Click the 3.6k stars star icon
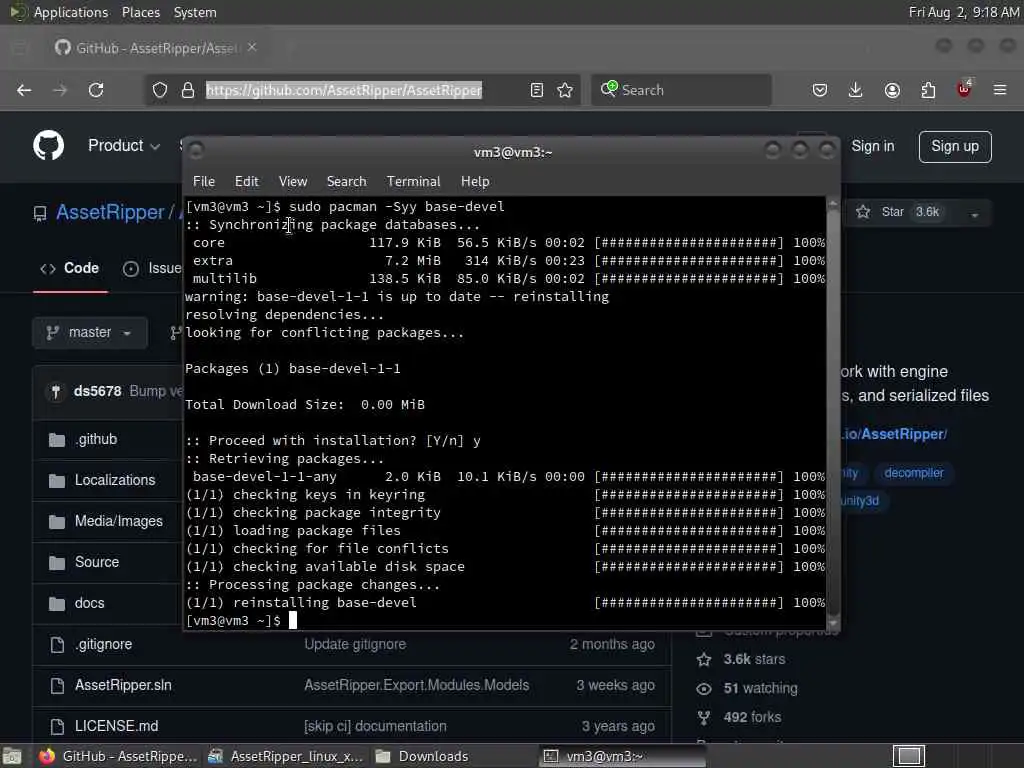The width and height of the screenshot is (1024, 768). coord(703,660)
